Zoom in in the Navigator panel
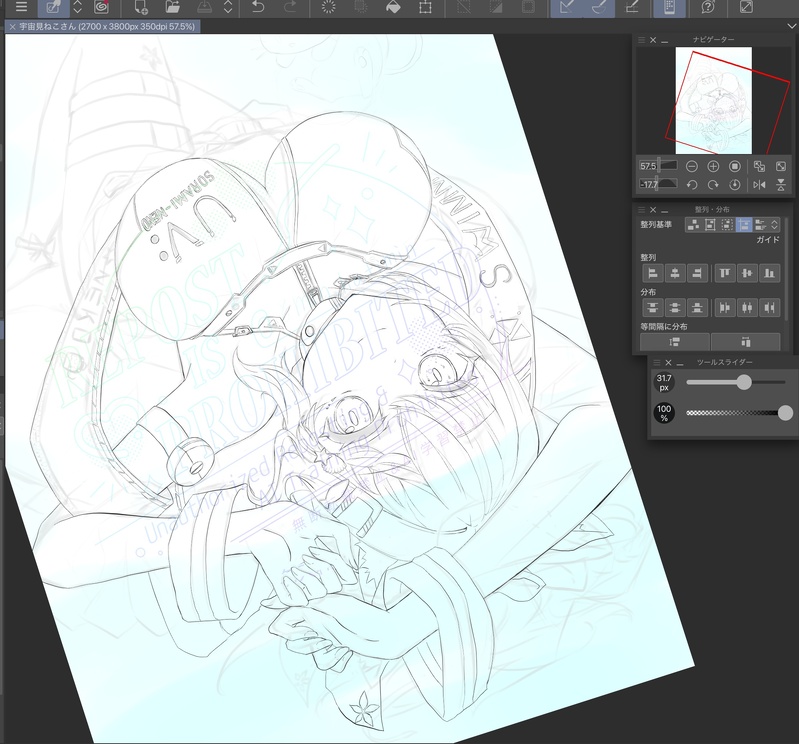The height and width of the screenshot is (744, 799). click(x=713, y=167)
